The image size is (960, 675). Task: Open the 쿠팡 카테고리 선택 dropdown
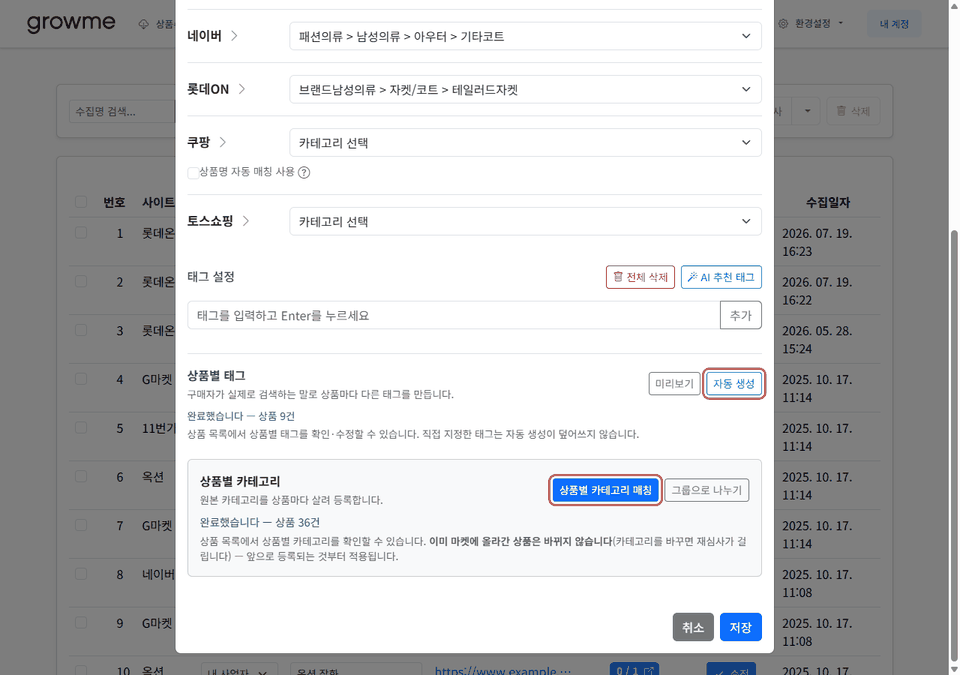pos(525,143)
